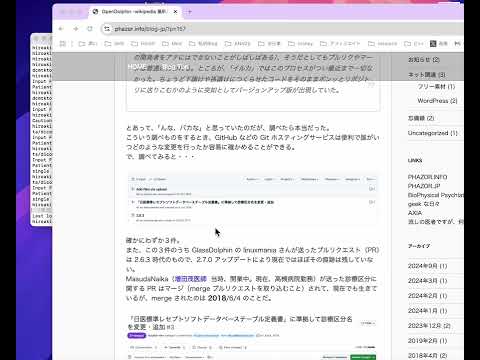Visit the geek な日々 link
480x360 pixels.
423,204
